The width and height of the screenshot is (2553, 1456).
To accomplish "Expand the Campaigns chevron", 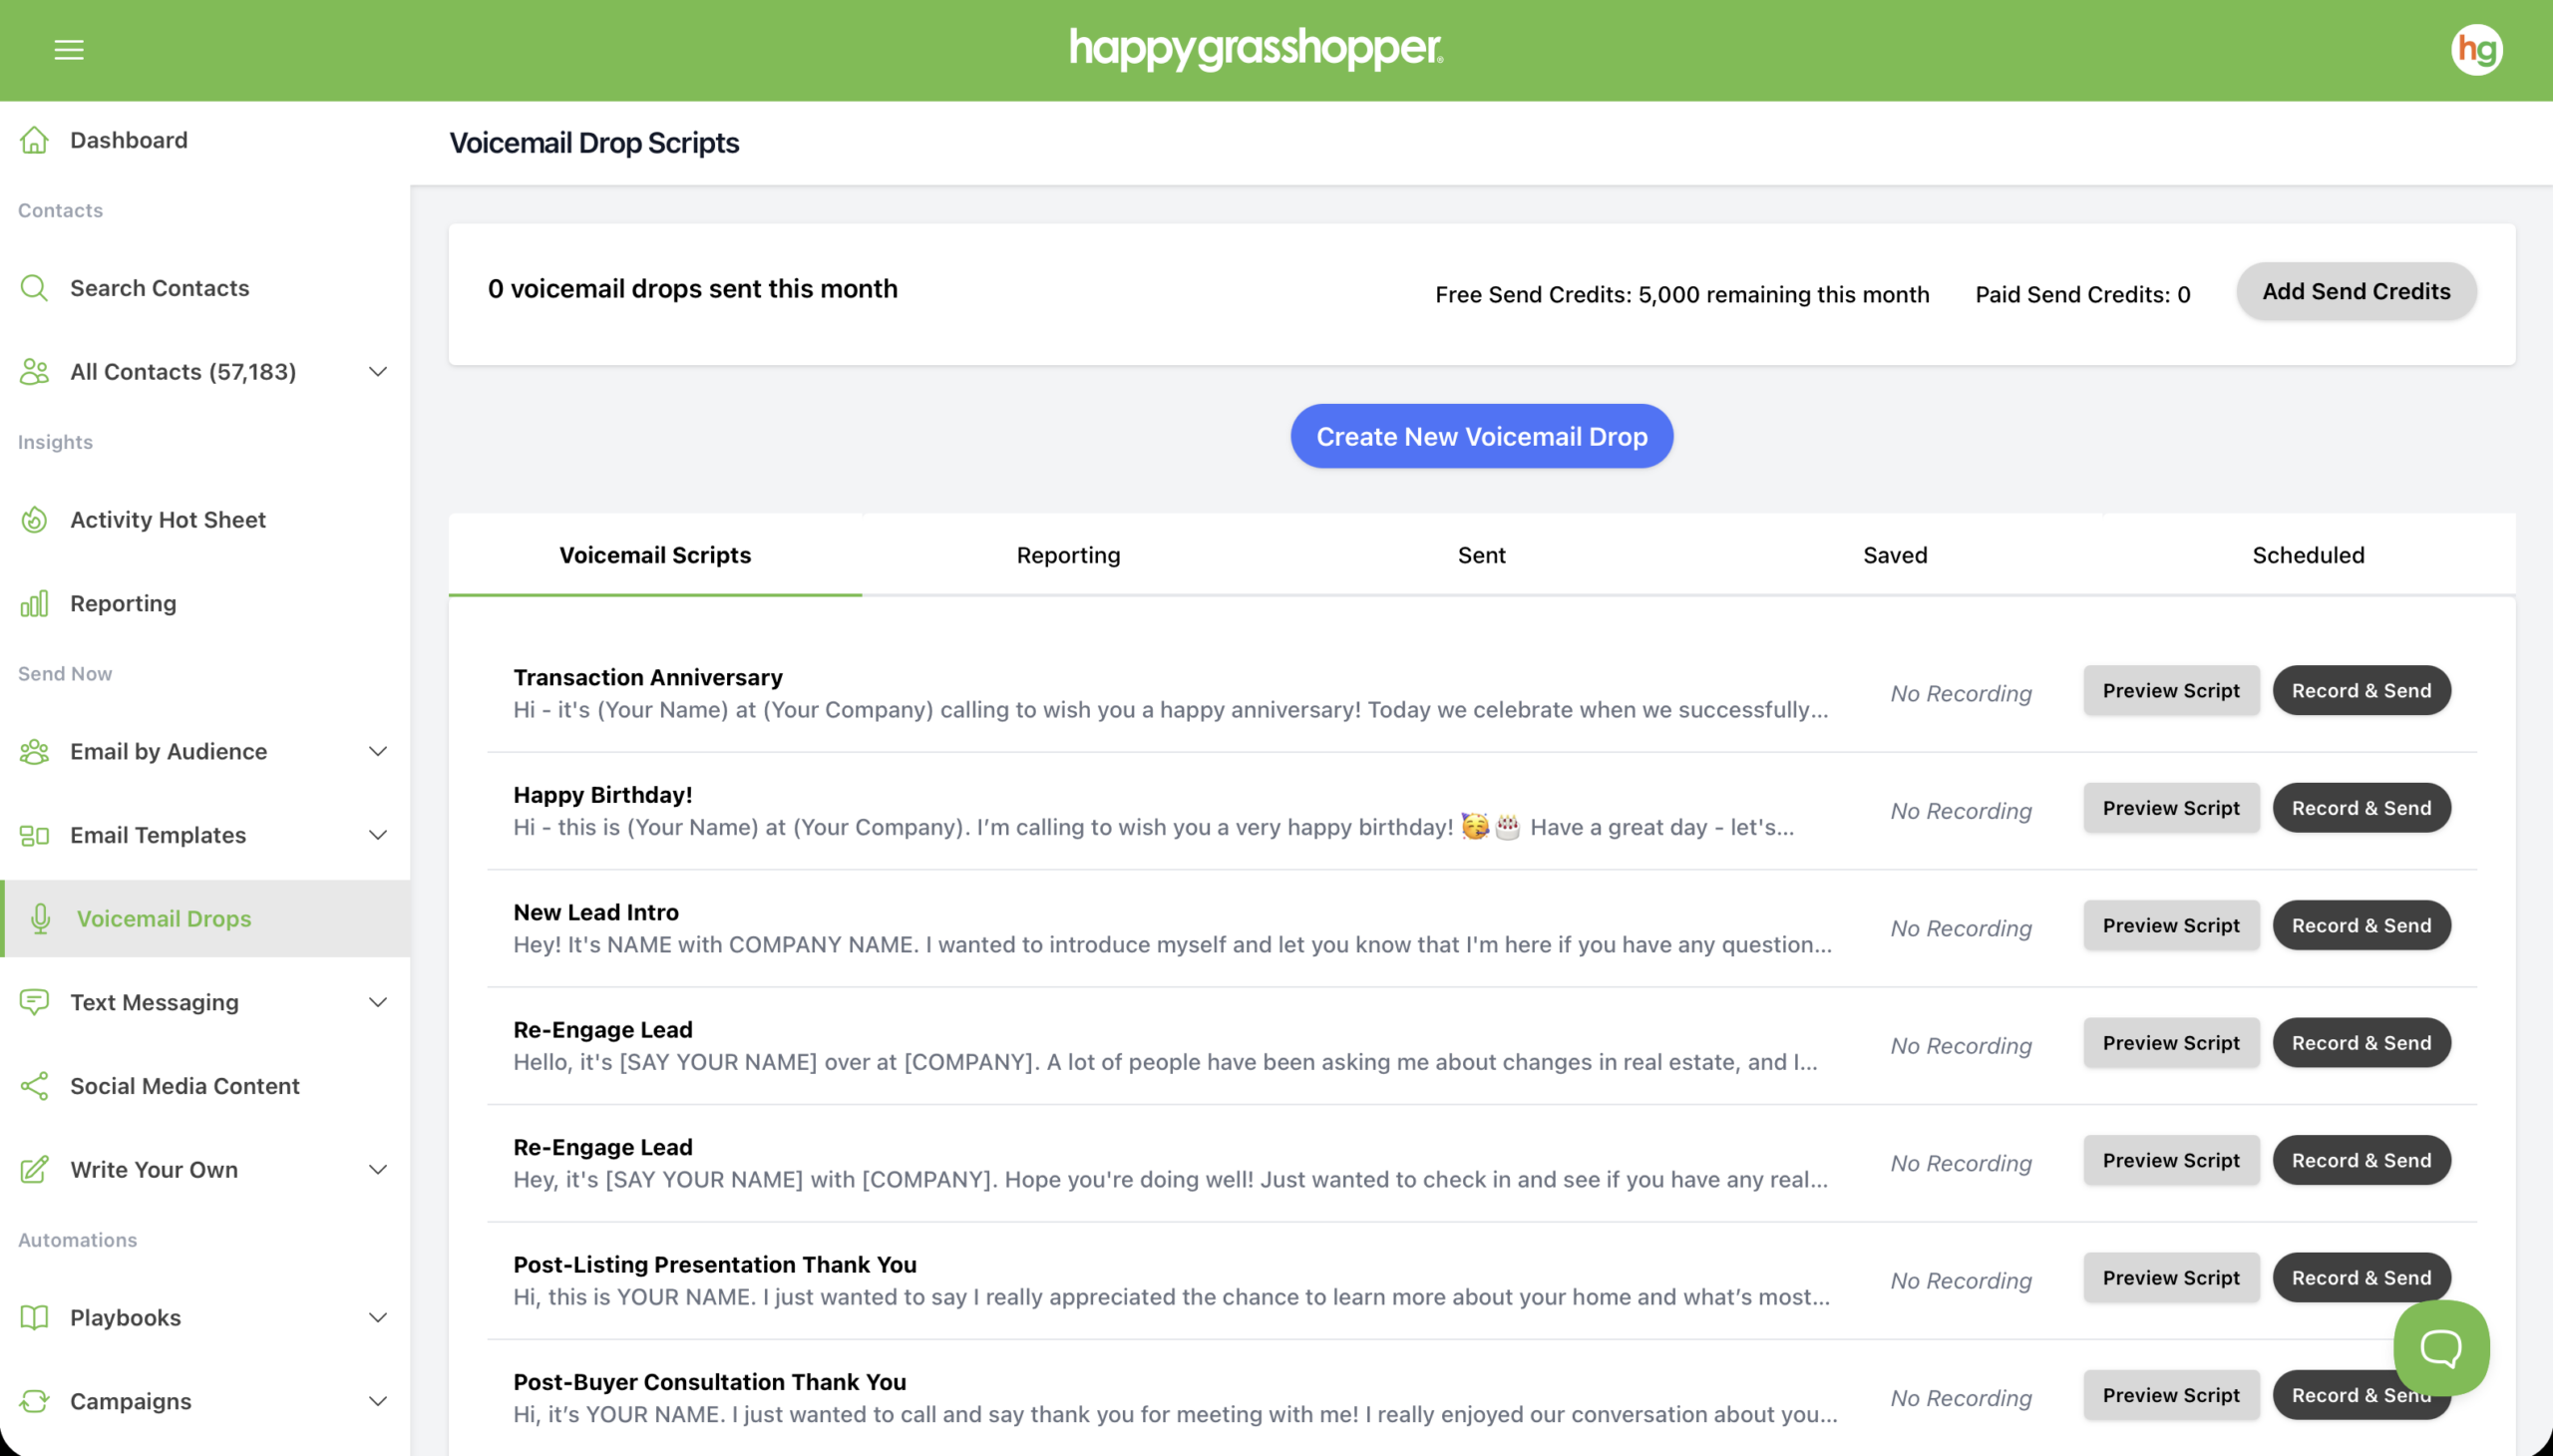I will tap(378, 1402).
